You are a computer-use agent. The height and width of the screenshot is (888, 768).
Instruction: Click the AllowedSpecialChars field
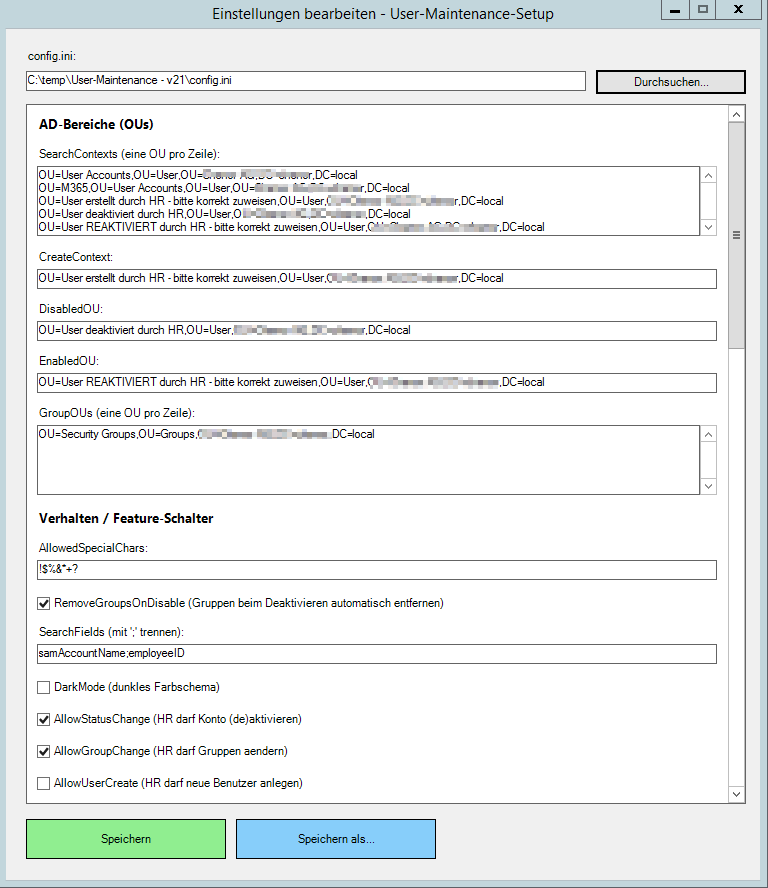(x=377, y=570)
